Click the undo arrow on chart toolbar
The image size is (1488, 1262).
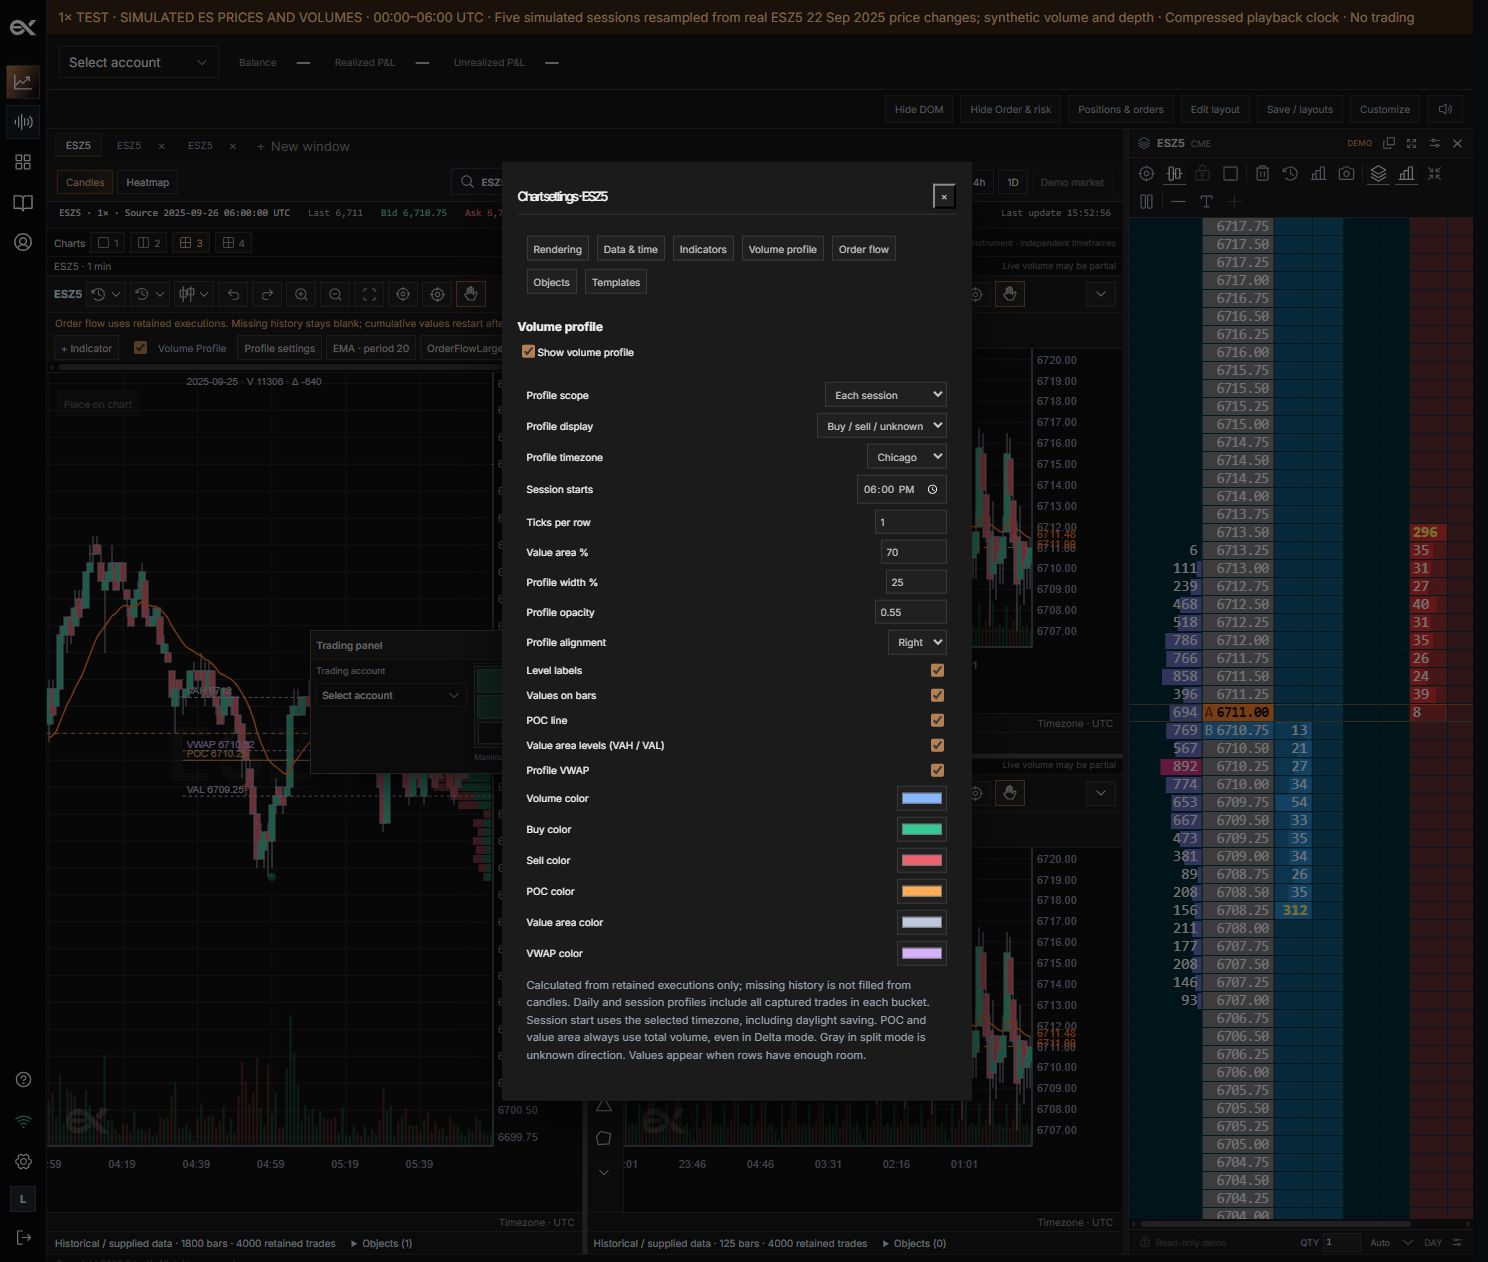[233, 295]
